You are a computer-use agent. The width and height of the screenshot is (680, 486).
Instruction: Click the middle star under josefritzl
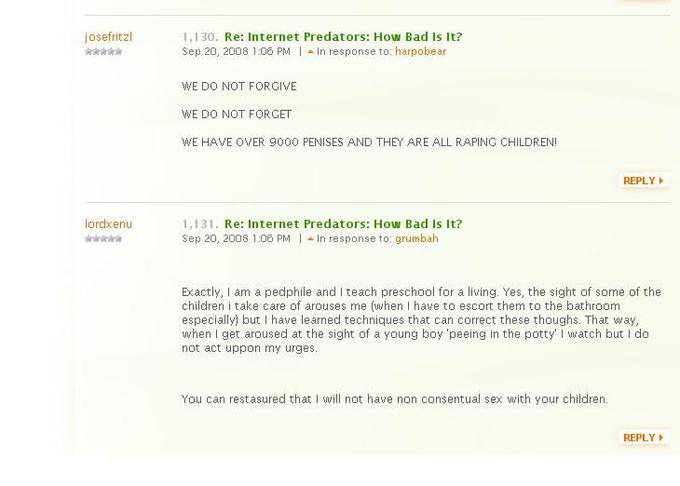(104, 52)
